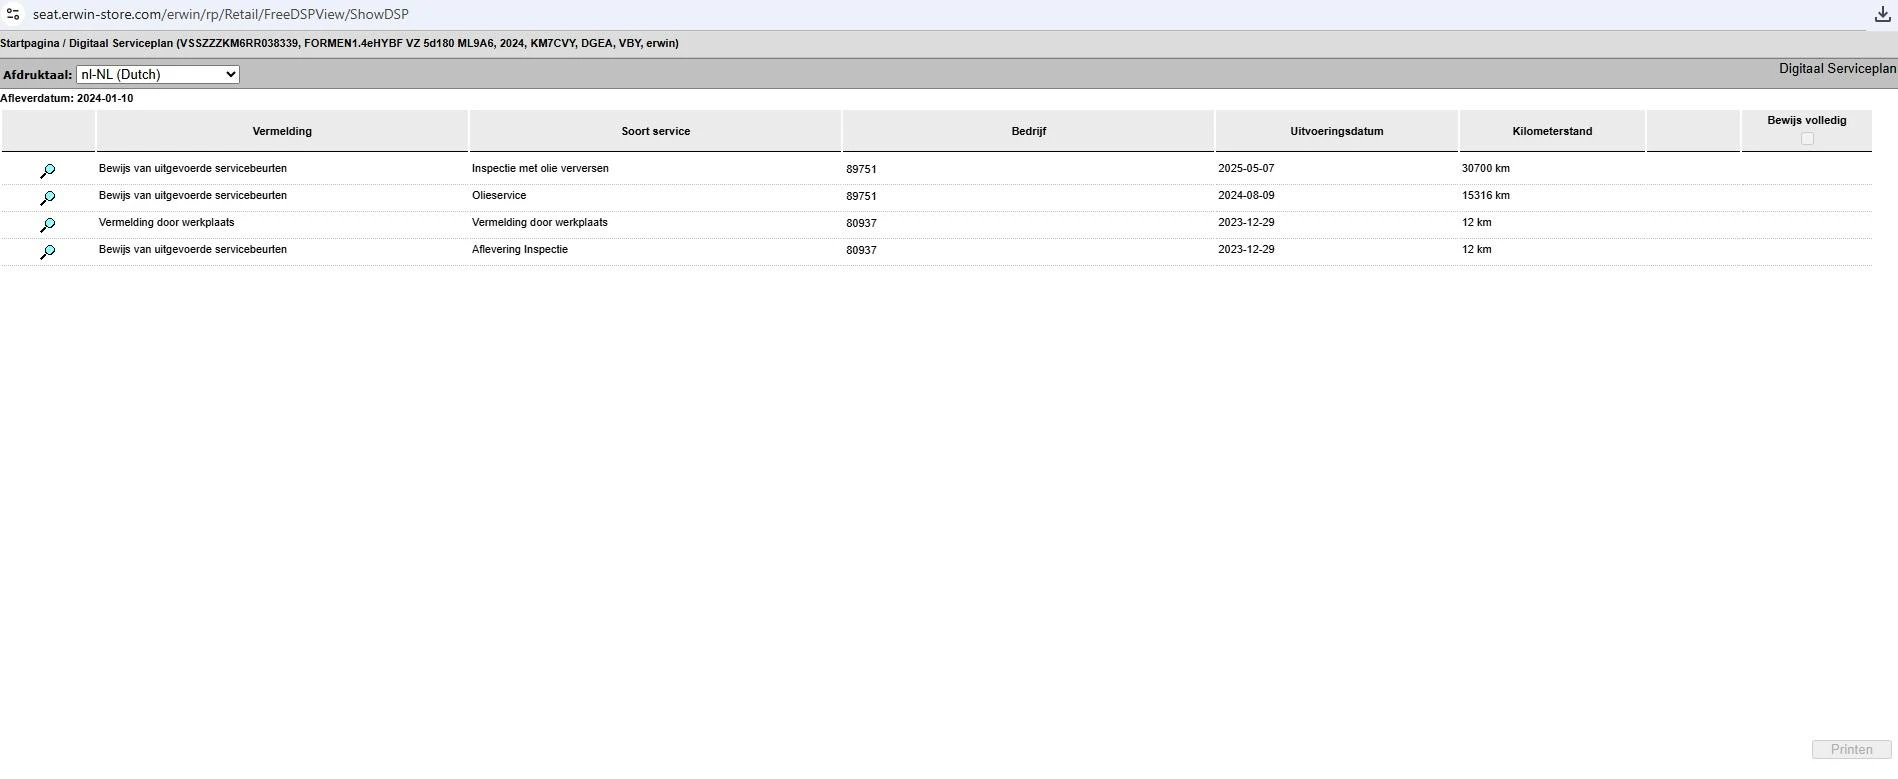Screen dimensions: 1898x779
Task: Select the Kilometerstand column header
Action: [1552, 131]
